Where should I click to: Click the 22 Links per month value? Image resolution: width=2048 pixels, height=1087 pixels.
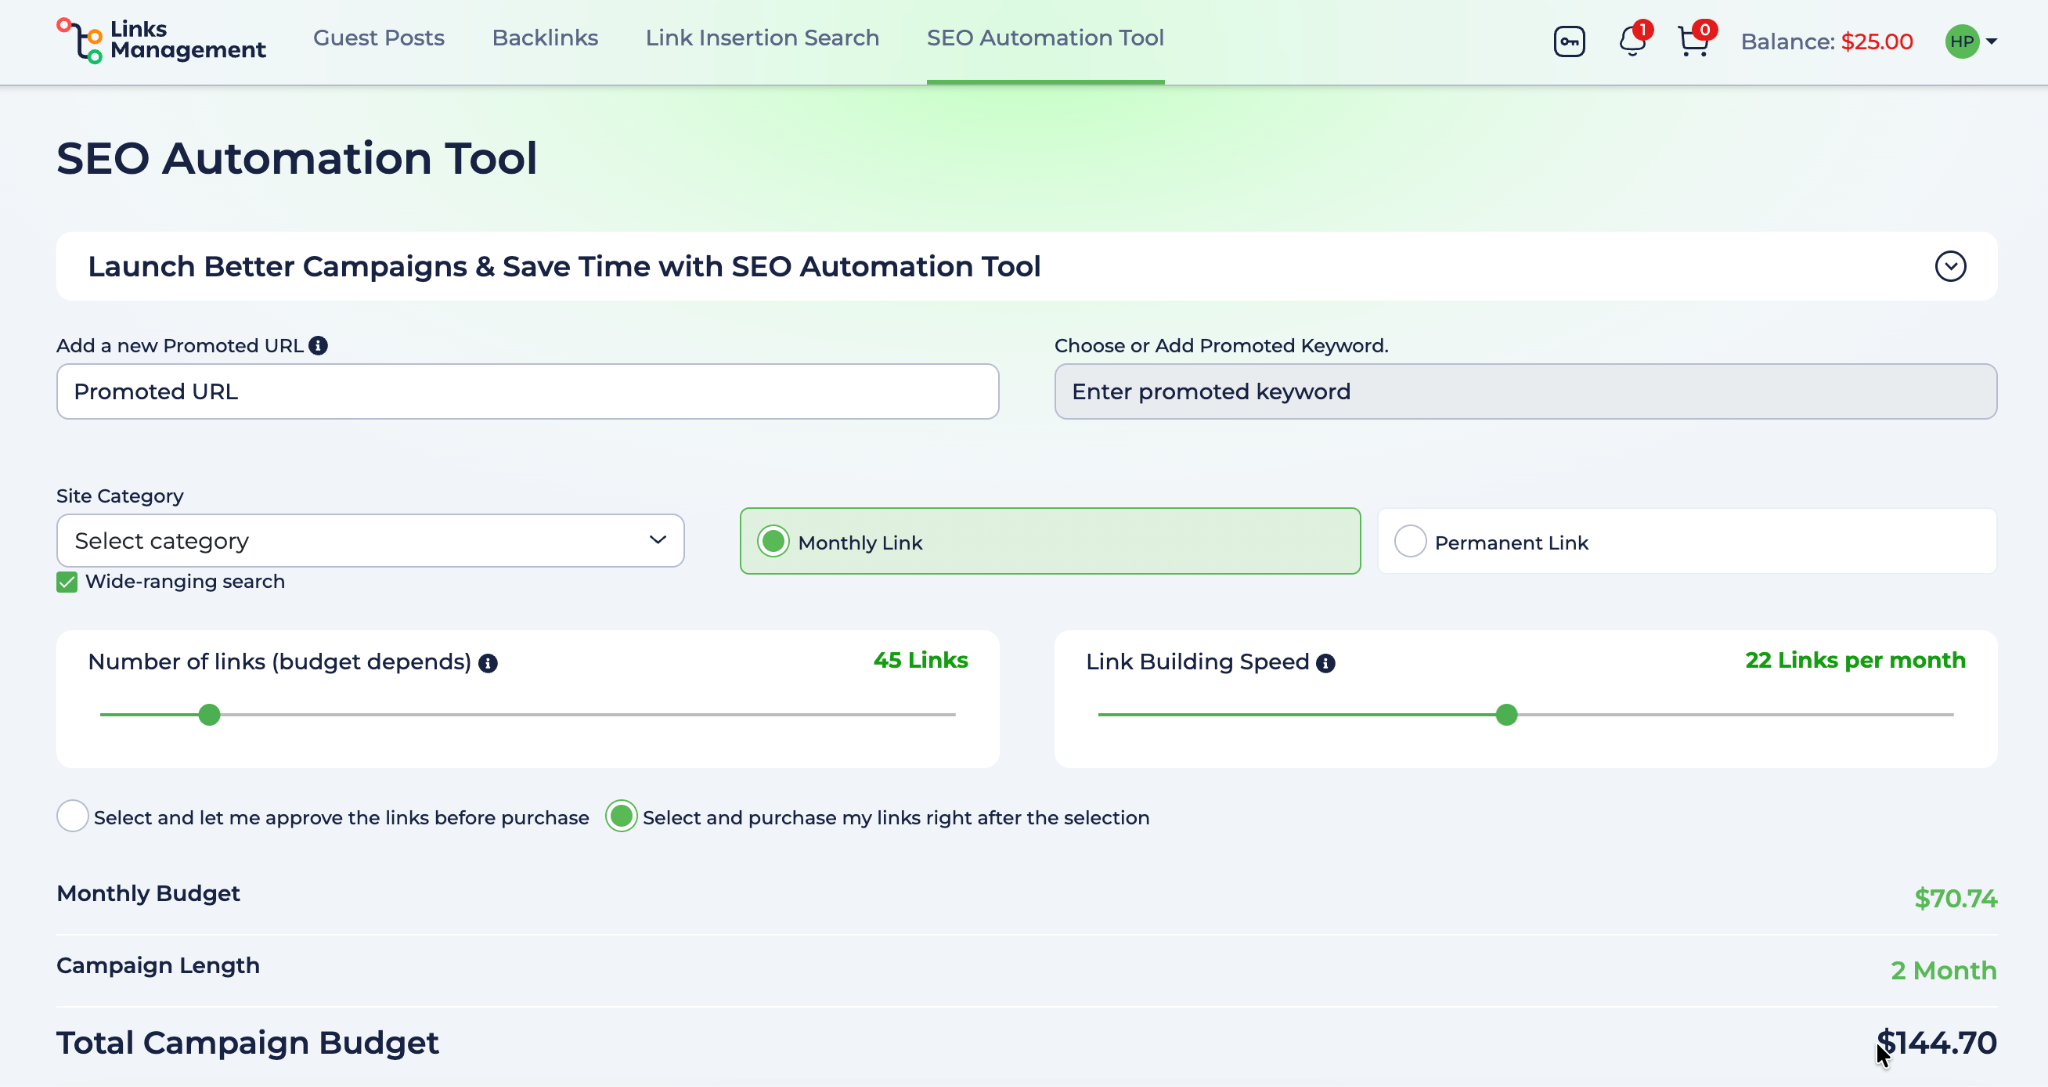pos(1856,660)
